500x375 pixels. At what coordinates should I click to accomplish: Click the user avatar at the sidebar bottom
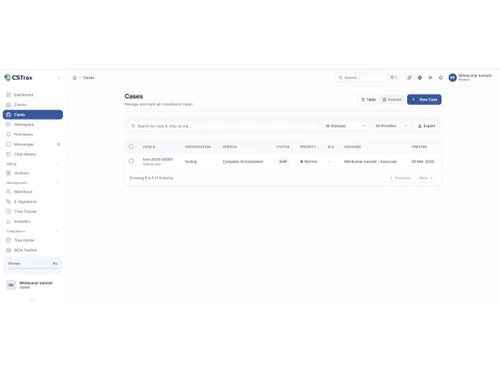tap(11, 285)
